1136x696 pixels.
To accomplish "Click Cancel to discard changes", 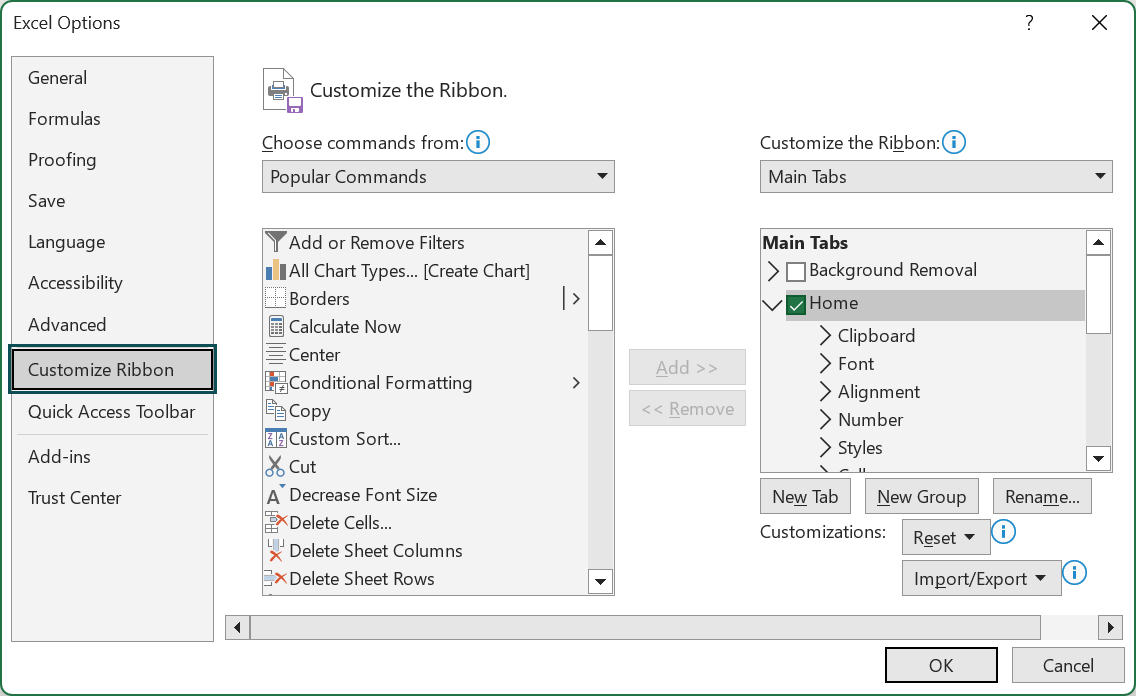I will coord(1068,665).
